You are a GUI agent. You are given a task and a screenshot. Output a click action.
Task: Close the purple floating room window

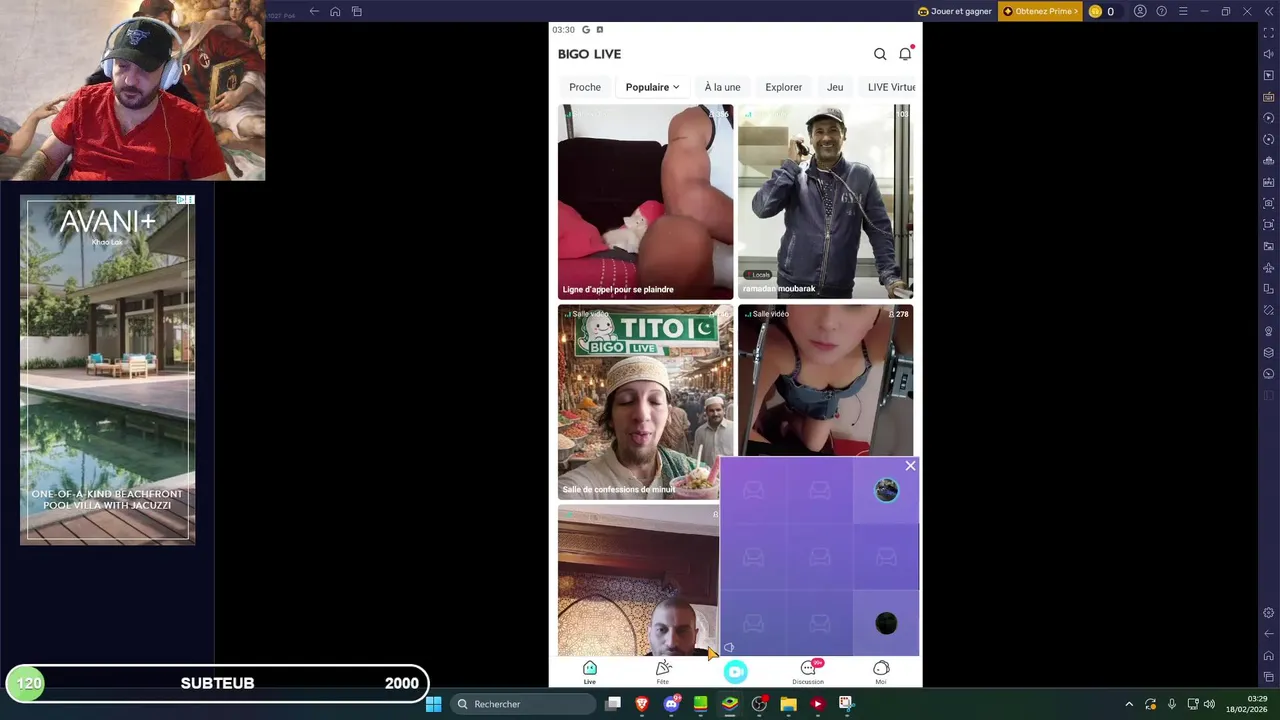910,466
